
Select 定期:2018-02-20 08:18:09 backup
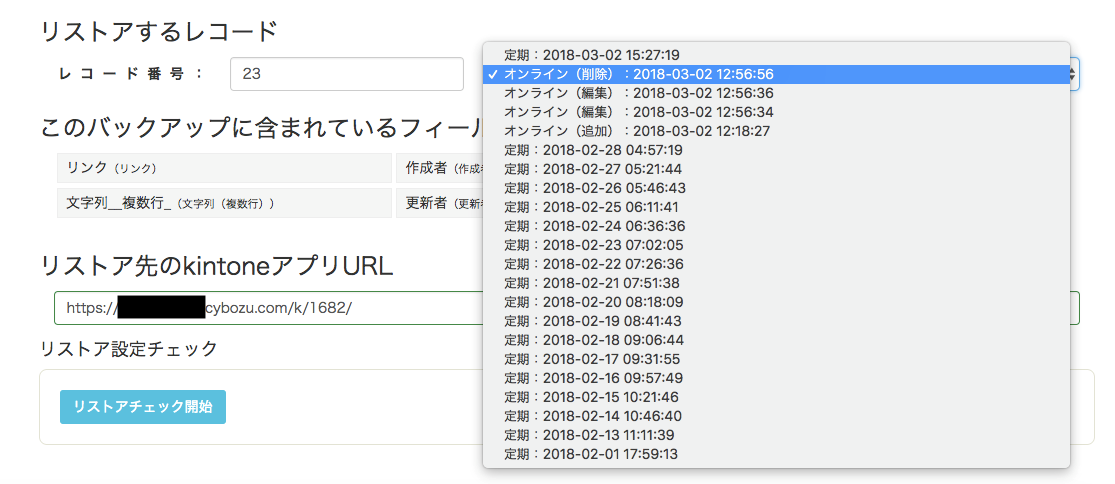point(776,302)
